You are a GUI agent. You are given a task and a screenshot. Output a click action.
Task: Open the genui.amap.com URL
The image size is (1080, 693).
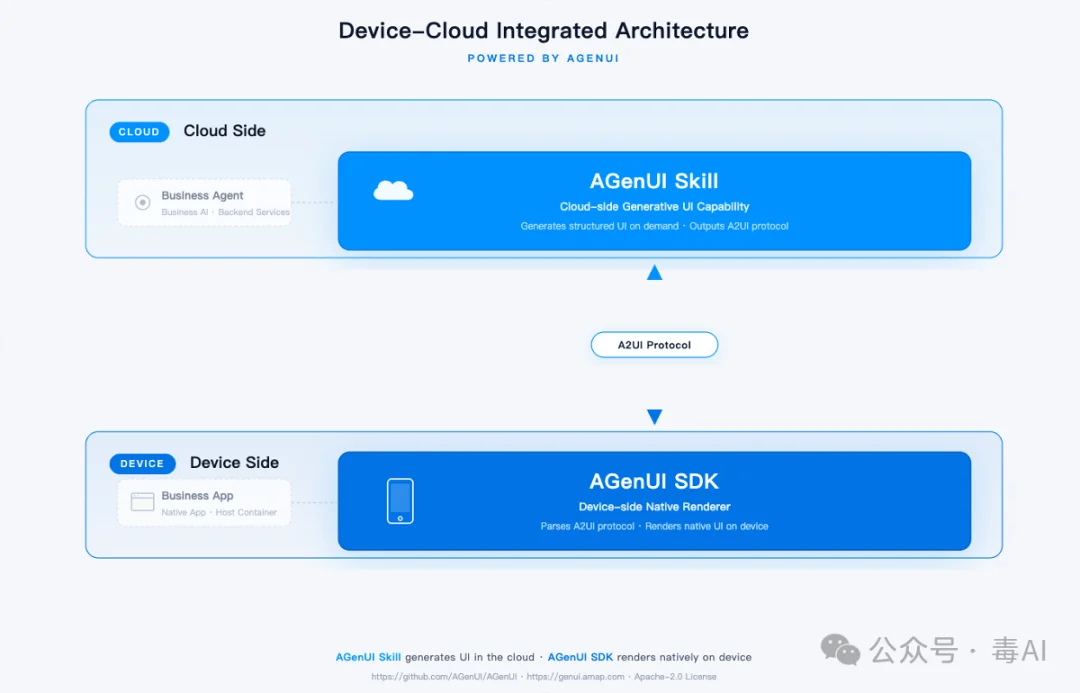tap(576, 677)
